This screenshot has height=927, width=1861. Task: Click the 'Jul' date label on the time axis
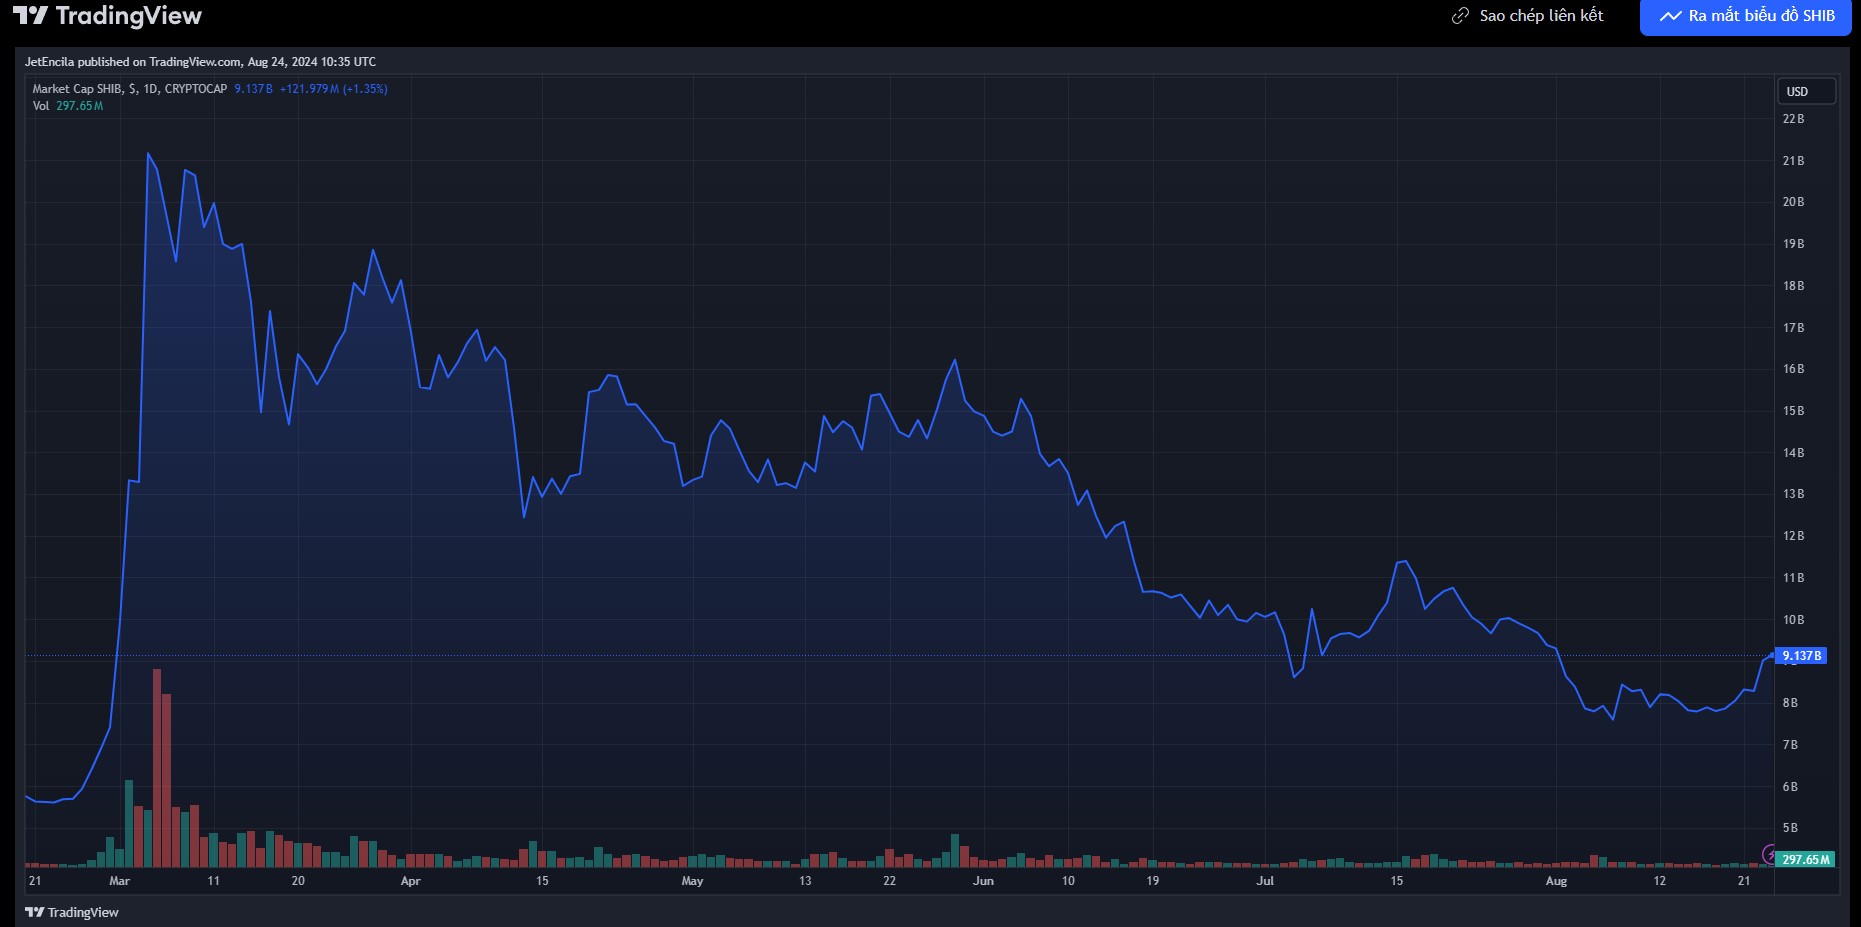coord(1265,881)
